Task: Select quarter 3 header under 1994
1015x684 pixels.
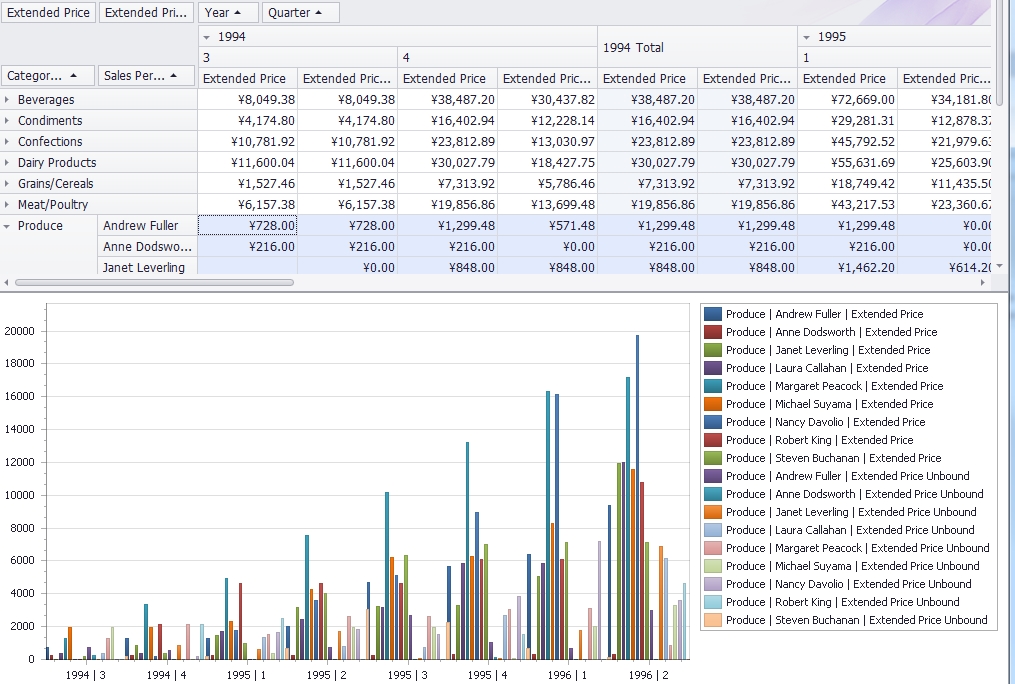Action: pyautogui.click(x=298, y=58)
